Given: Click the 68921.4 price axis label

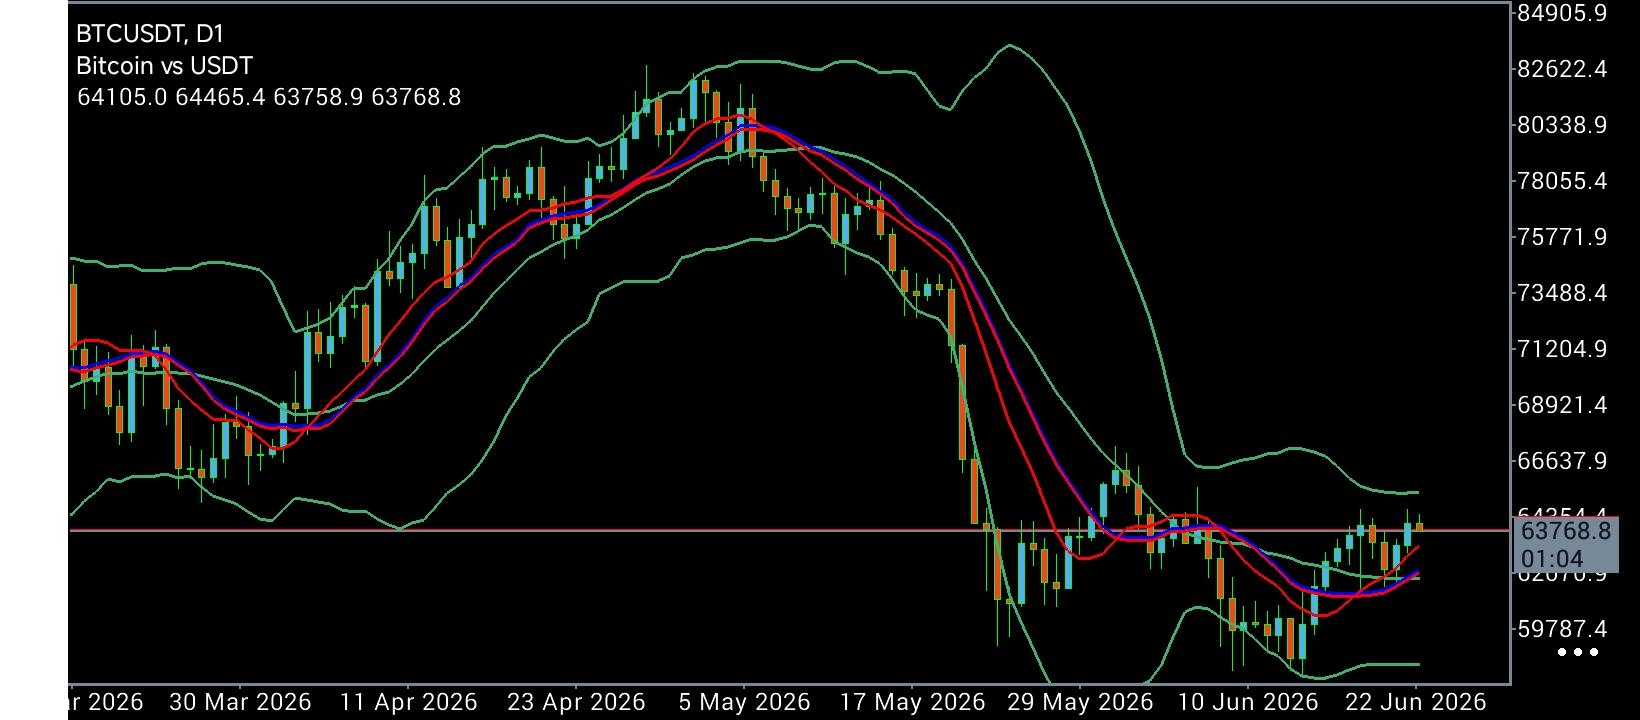Looking at the screenshot, I should coord(1562,405).
